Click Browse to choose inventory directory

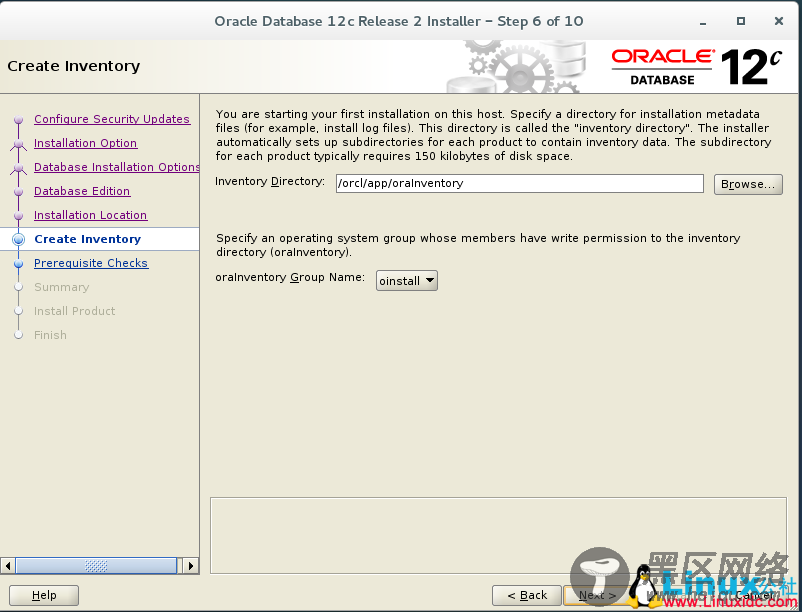click(x=748, y=184)
